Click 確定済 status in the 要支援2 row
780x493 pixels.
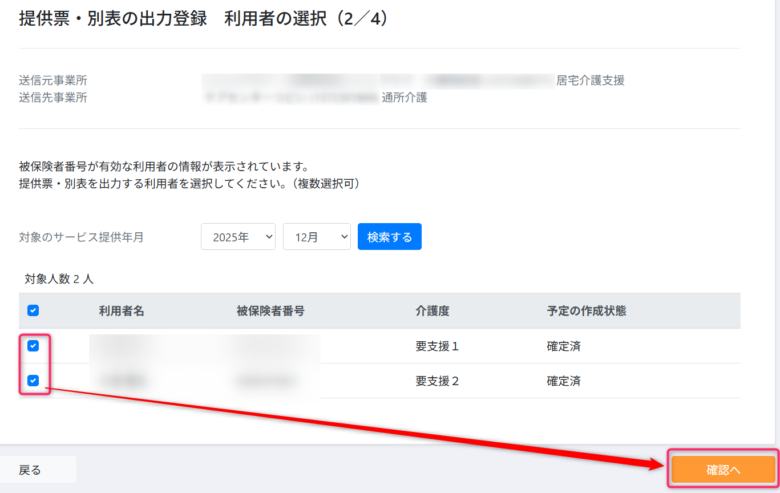tap(566, 381)
